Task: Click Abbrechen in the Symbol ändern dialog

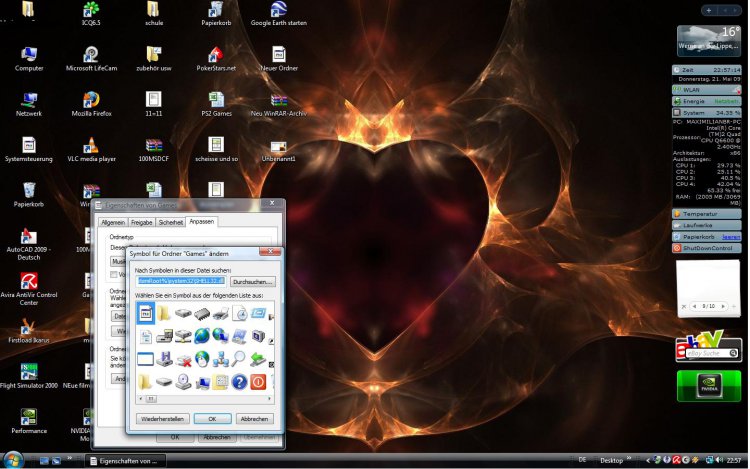Action: [254, 419]
